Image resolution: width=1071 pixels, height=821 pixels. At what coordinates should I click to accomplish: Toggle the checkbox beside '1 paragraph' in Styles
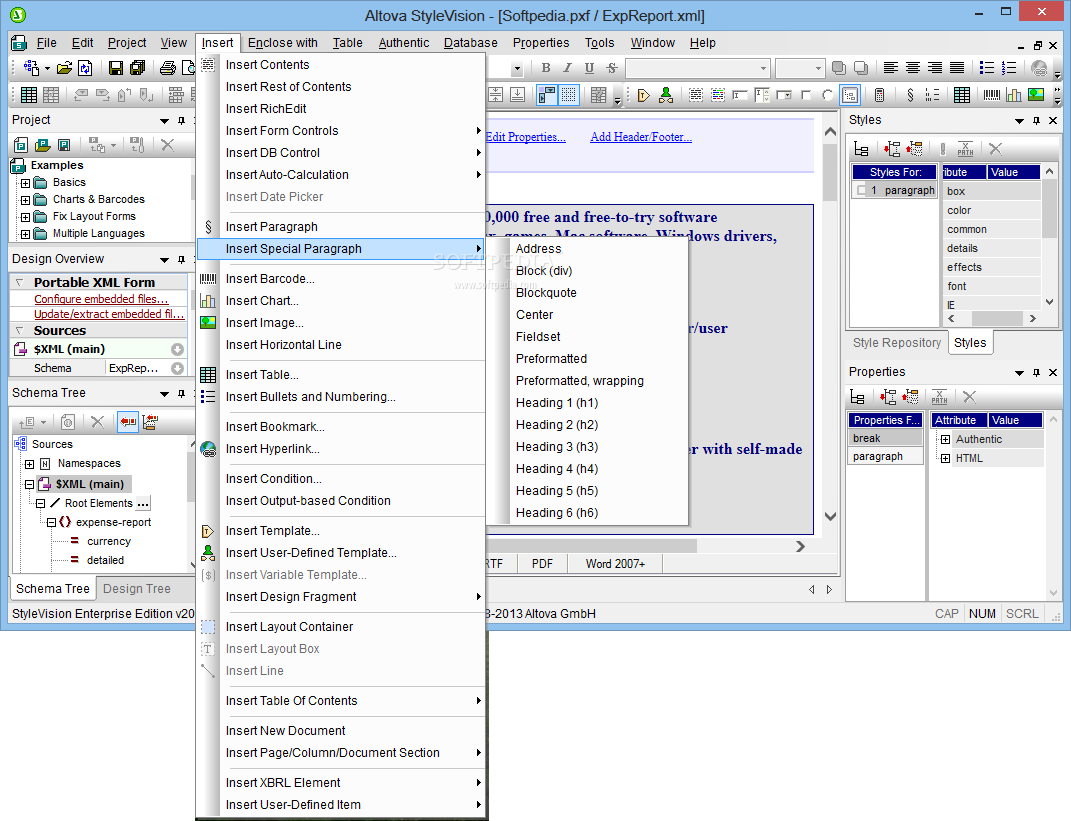tap(861, 190)
